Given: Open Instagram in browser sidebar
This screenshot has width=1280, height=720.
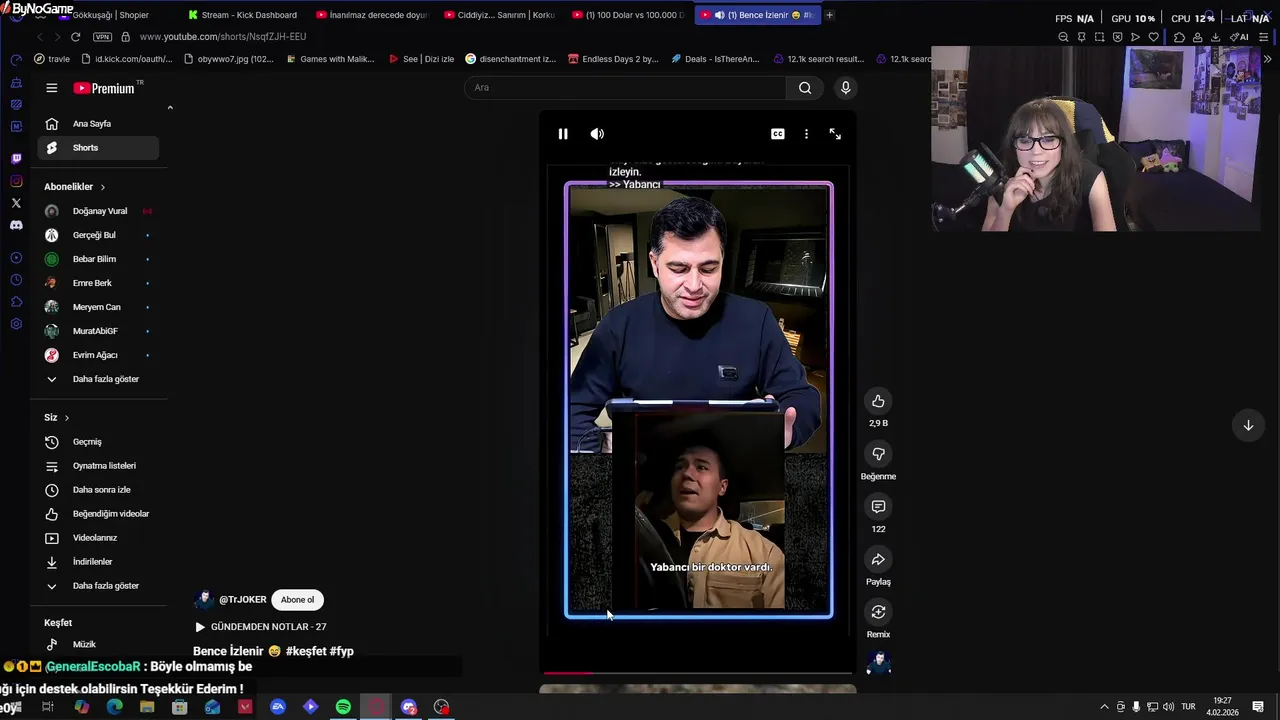Looking at the screenshot, I should 16,181.
